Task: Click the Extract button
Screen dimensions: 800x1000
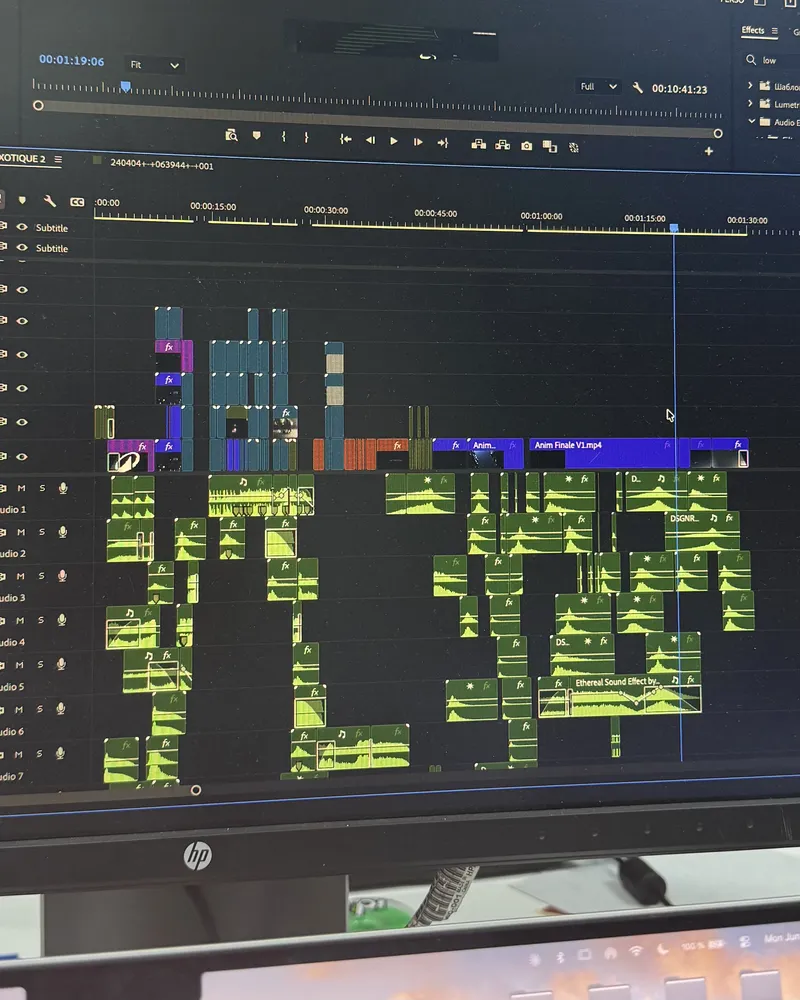Action: (503, 145)
